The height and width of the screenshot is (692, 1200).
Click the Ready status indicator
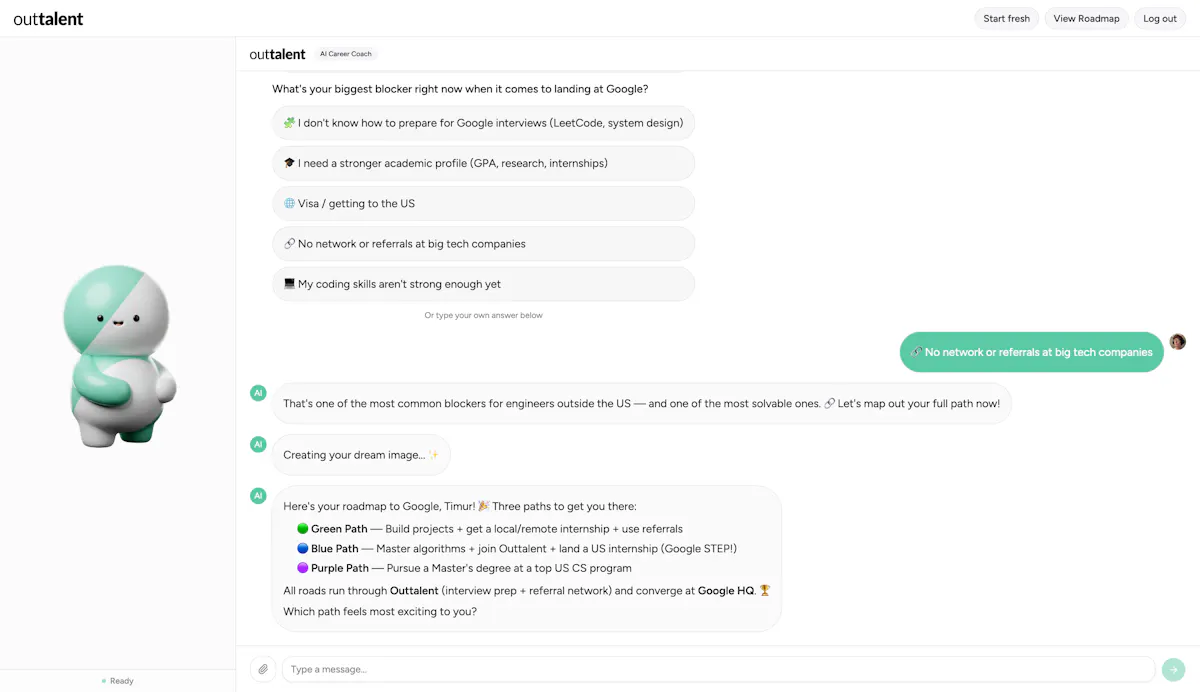pos(118,681)
